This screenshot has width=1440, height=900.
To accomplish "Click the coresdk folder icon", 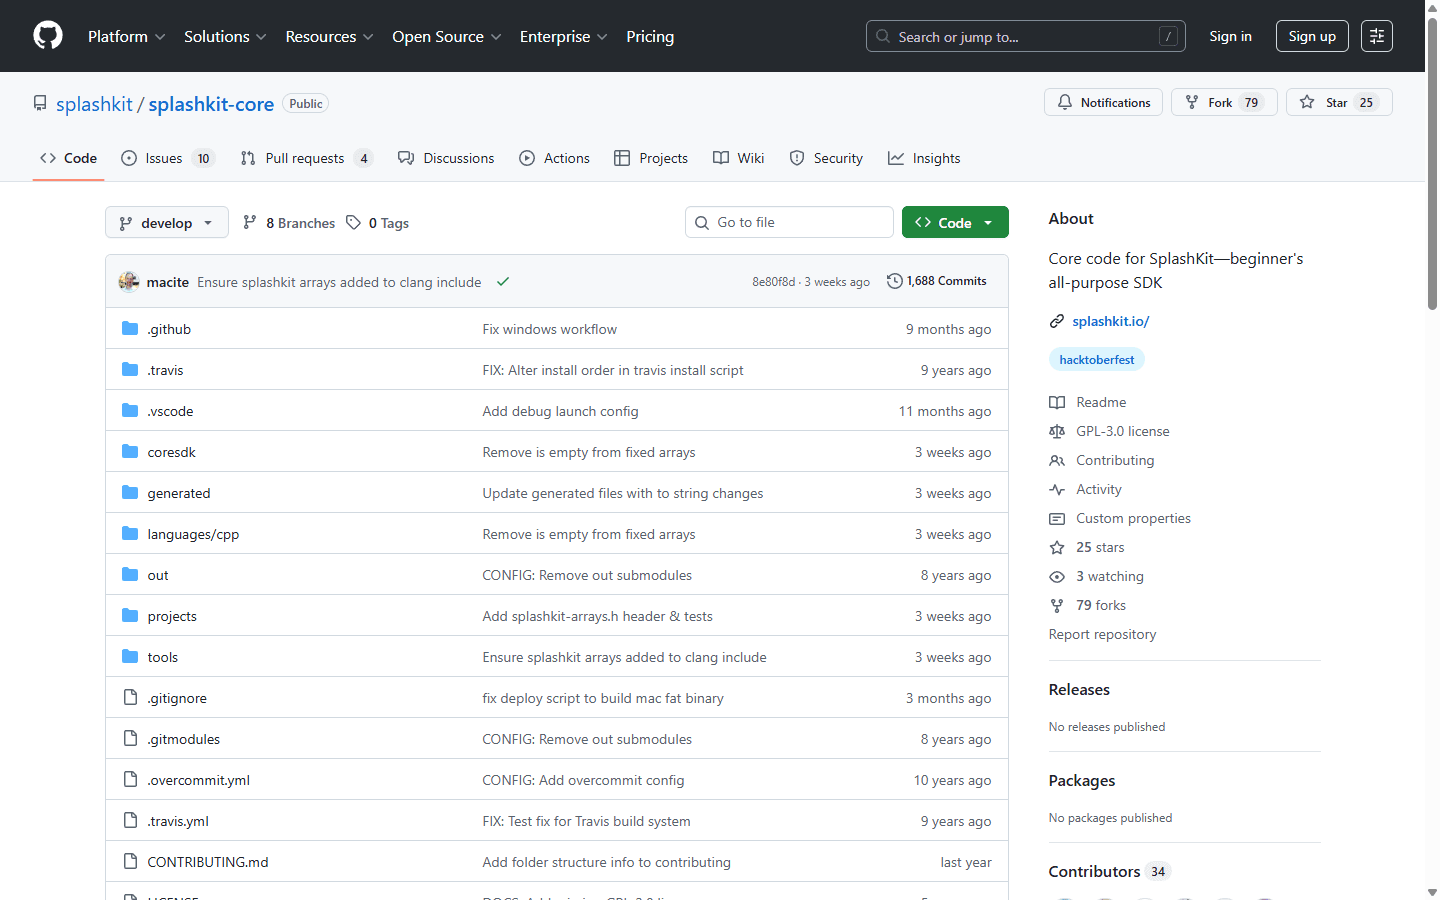I will click(130, 451).
